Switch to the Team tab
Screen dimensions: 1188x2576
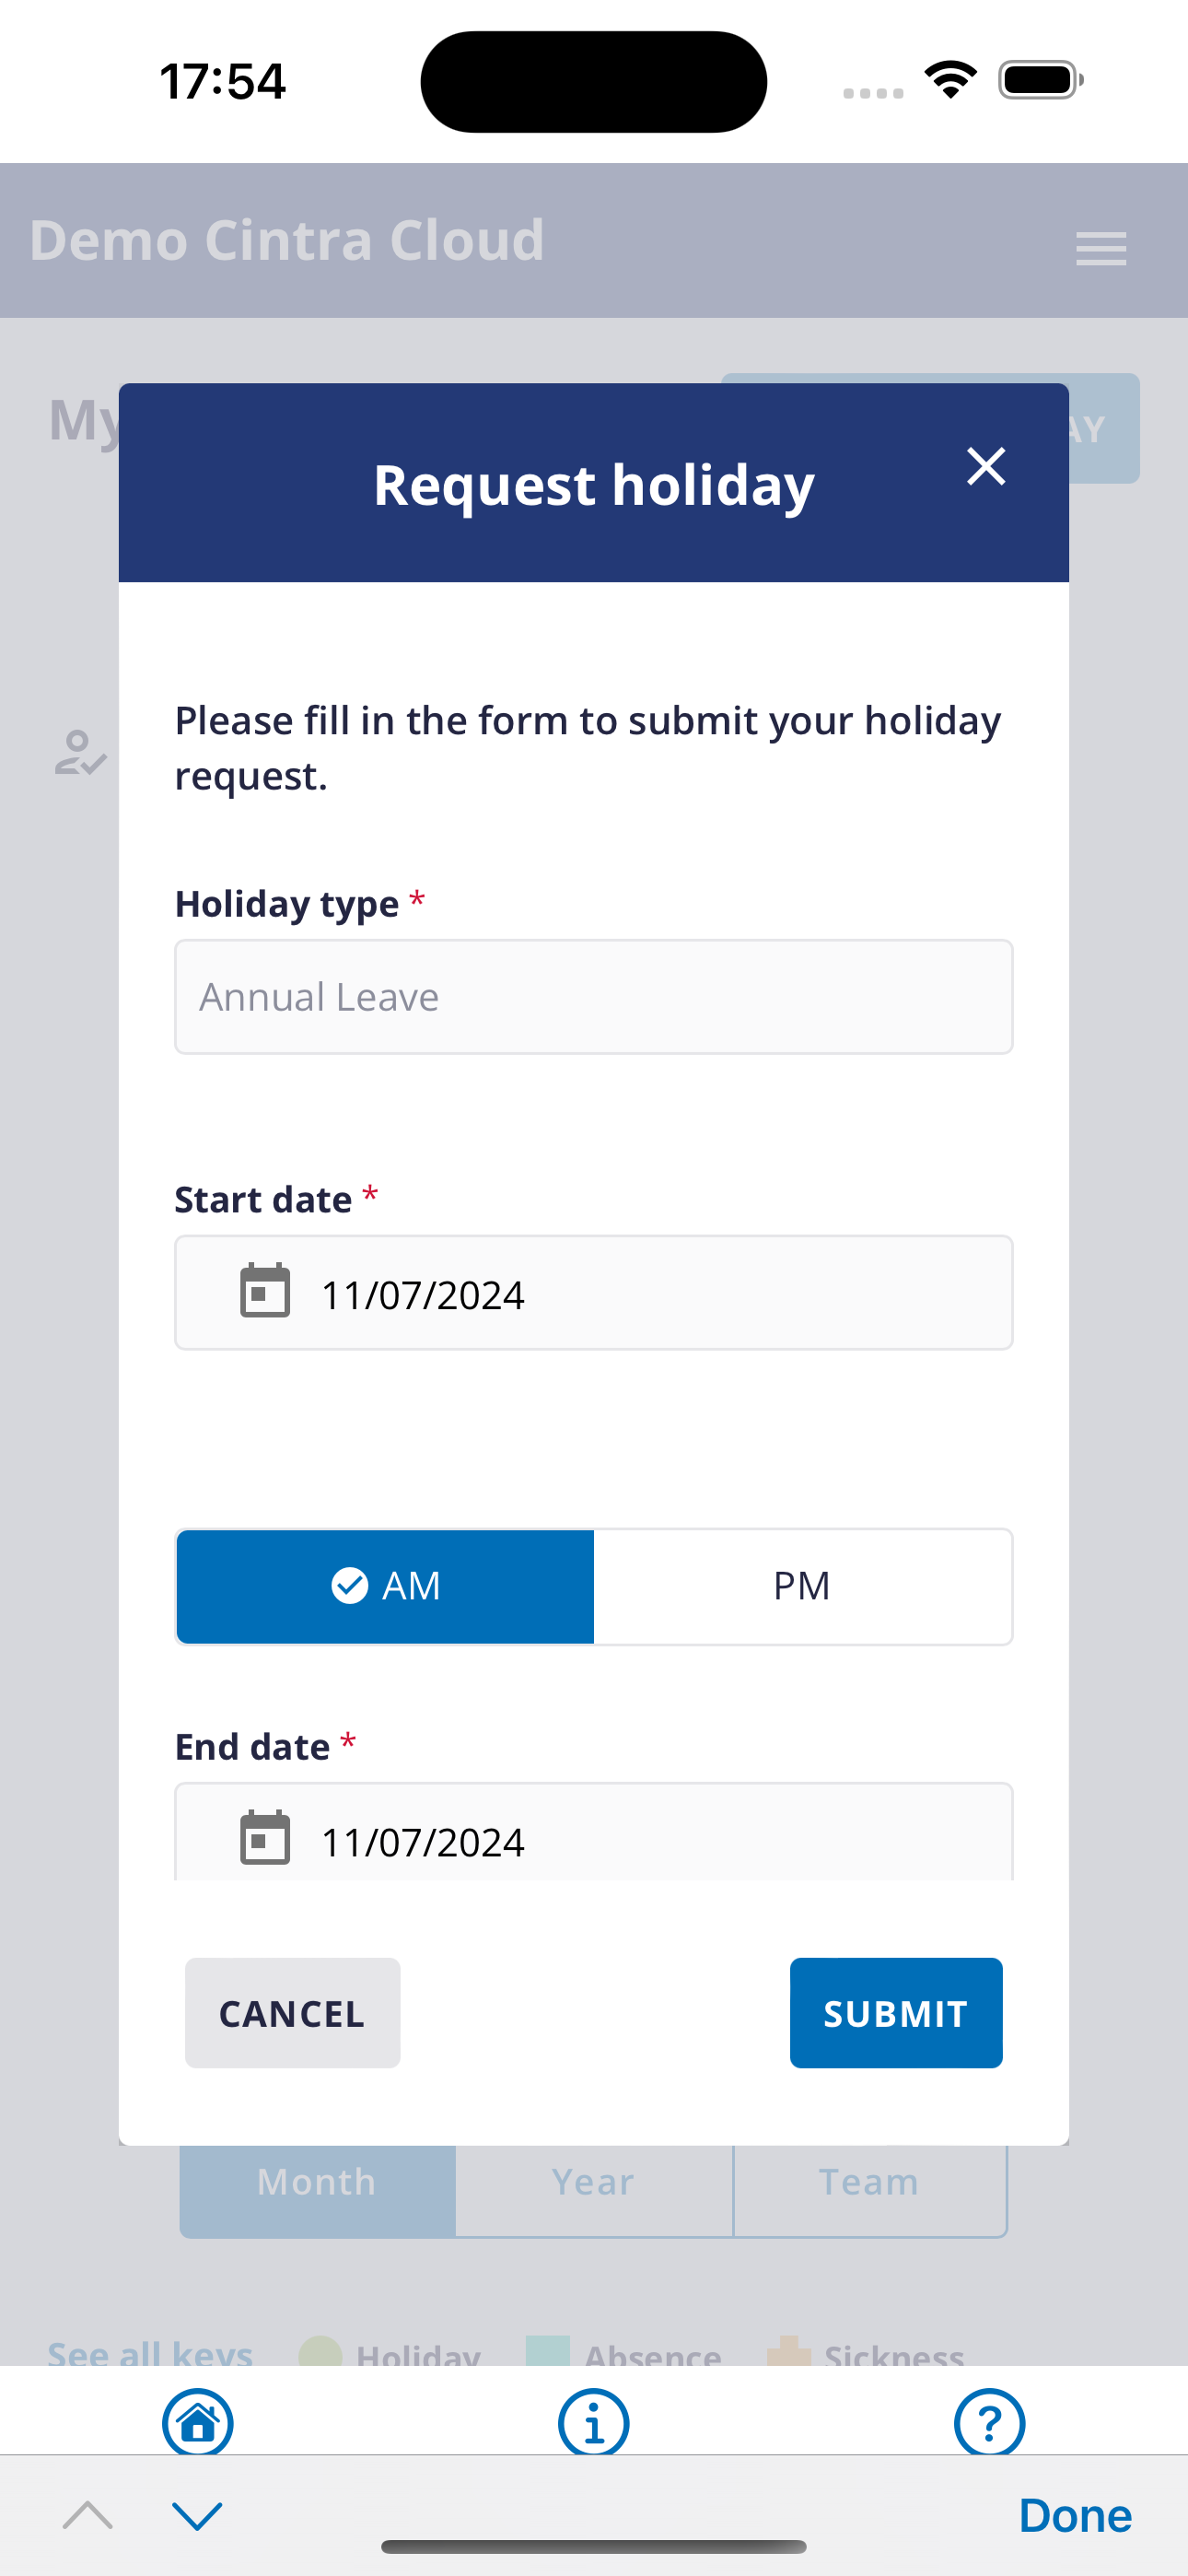click(870, 2182)
